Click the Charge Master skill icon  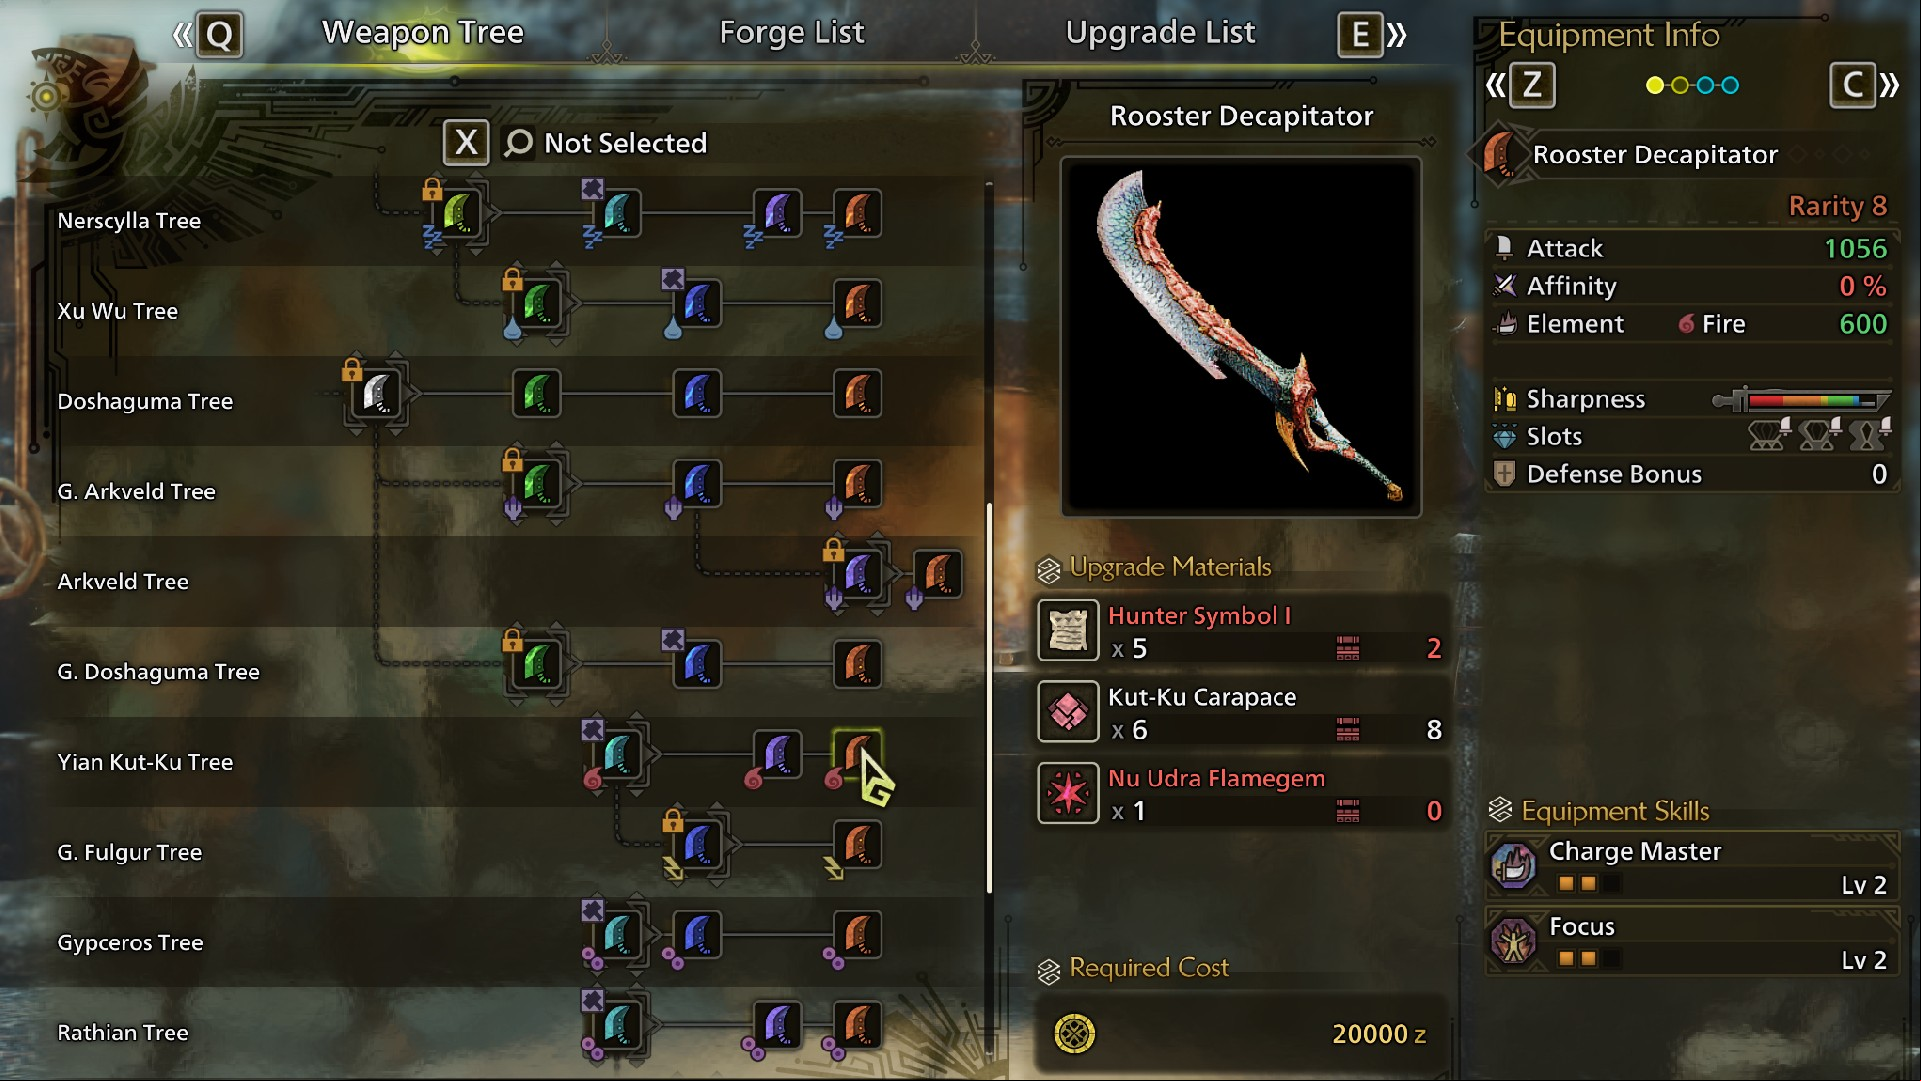tap(1514, 866)
